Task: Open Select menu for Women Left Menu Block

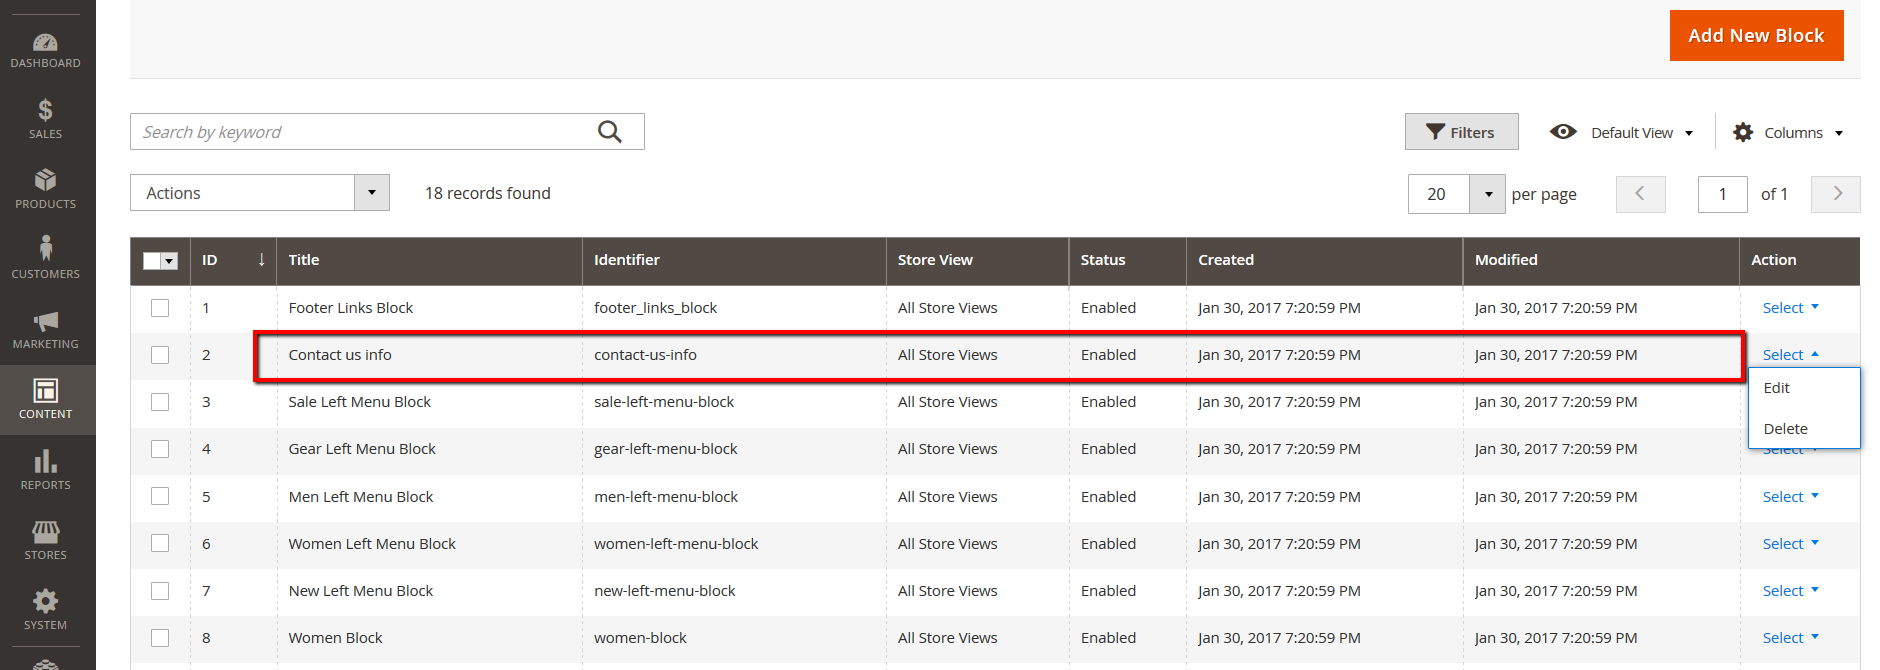Action: tap(1790, 544)
